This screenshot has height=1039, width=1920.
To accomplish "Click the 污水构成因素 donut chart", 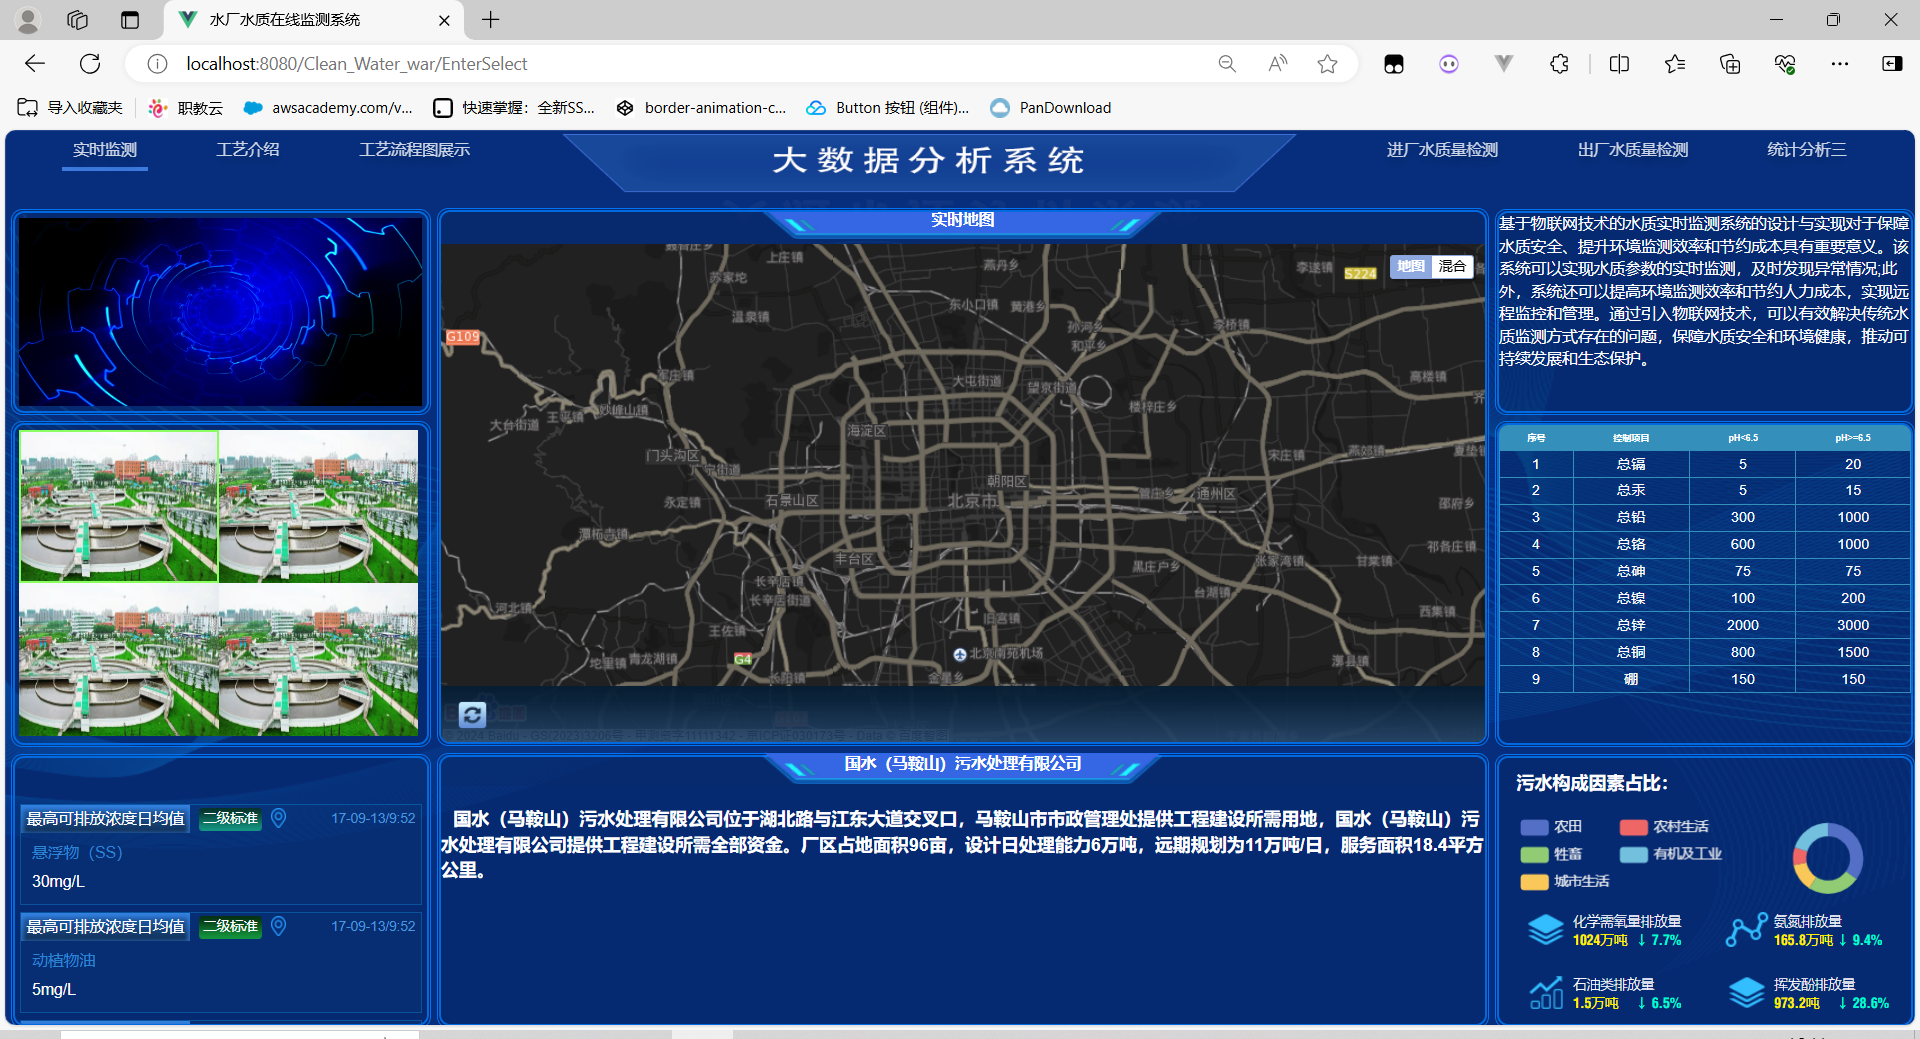I will coord(1828,858).
